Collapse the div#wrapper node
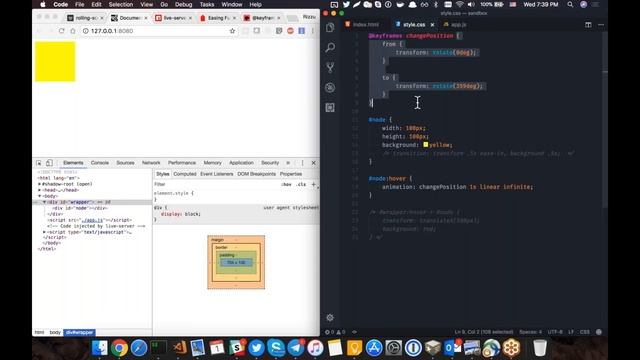640x360 pixels. click(44, 202)
